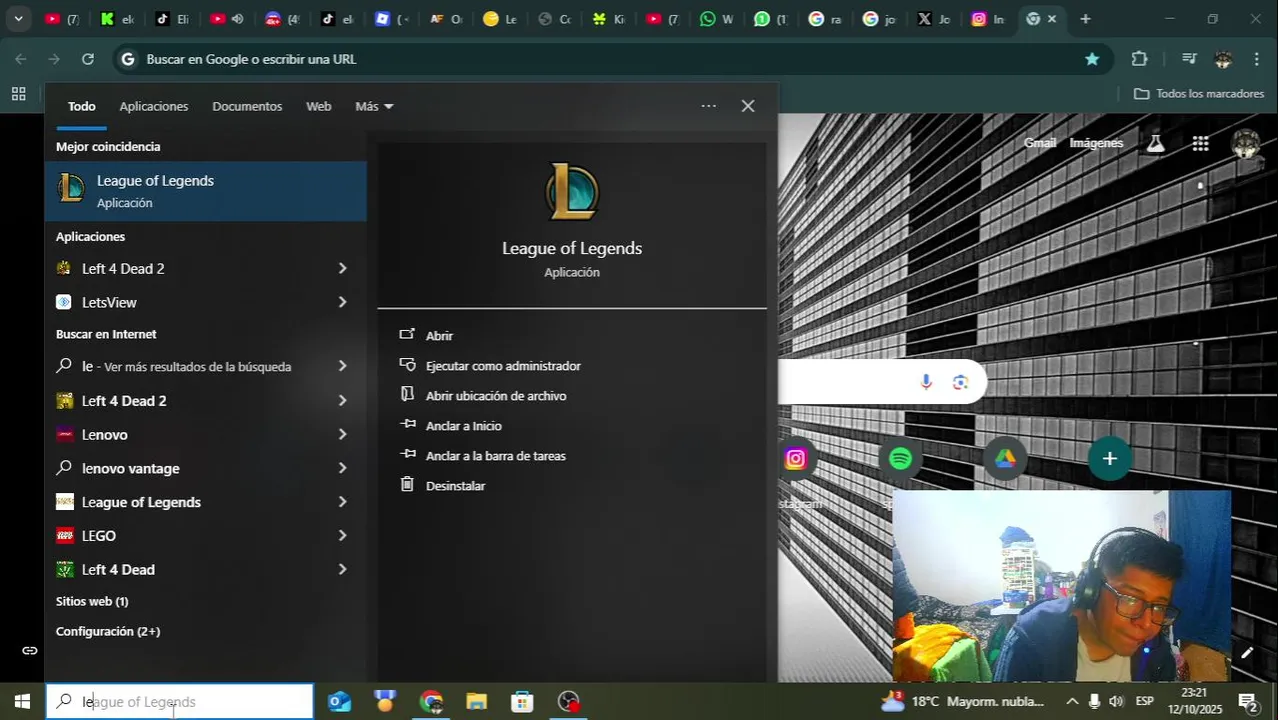Click the pin icon beside Anclar a Inicio
This screenshot has height=720, width=1278.
pyautogui.click(x=407, y=425)
